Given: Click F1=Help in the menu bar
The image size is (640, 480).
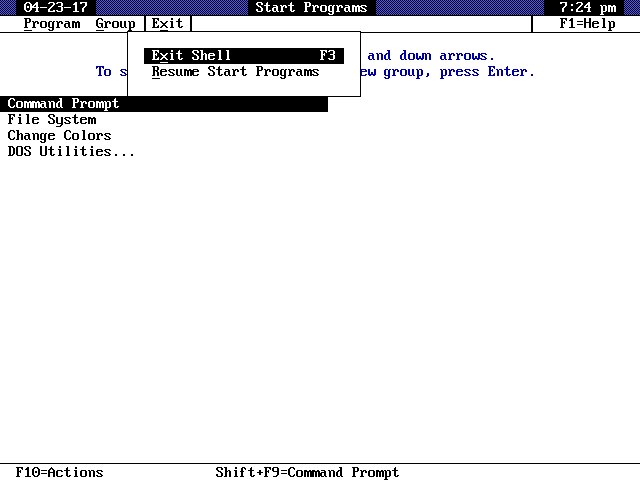Looking at the screenshot, I should pyautogui.click(x=587, y=23).
